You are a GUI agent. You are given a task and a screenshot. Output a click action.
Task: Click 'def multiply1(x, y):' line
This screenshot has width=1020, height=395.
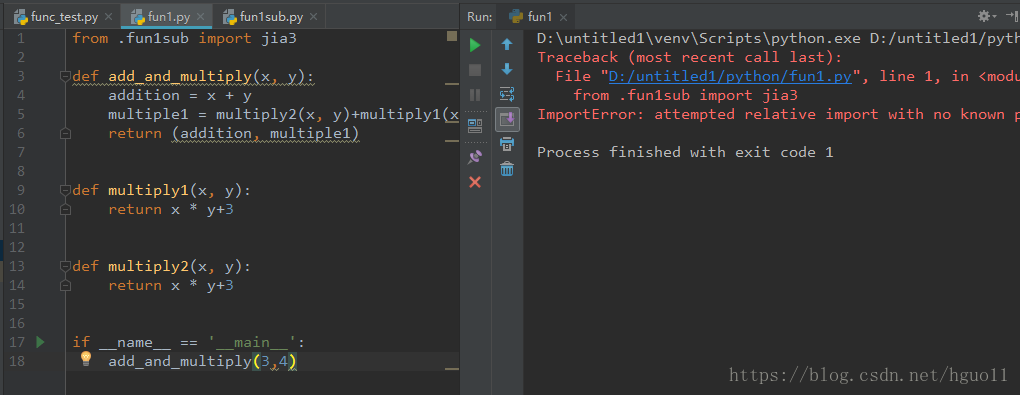tap(161, 191)
